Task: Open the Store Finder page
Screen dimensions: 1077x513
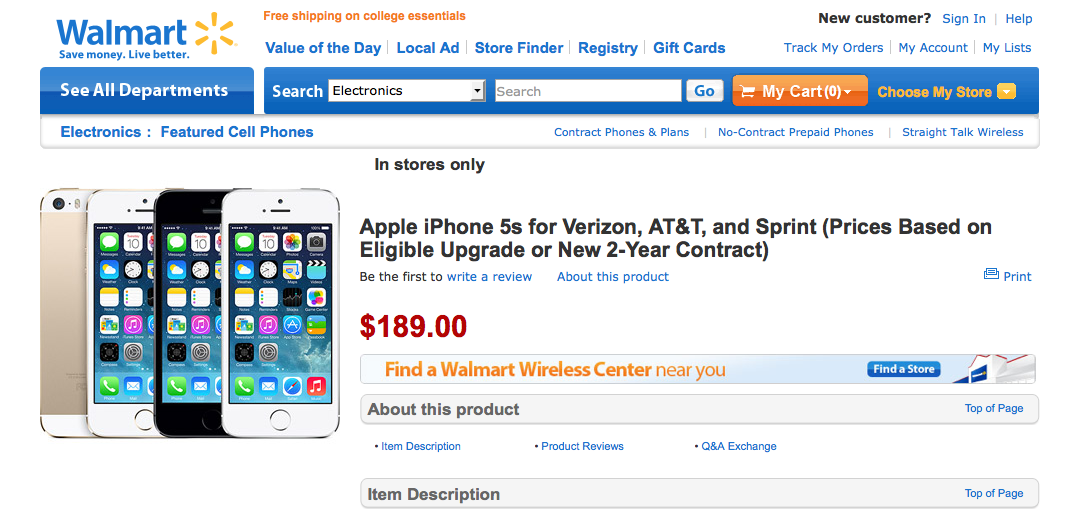Action: (x=520, y=48)
